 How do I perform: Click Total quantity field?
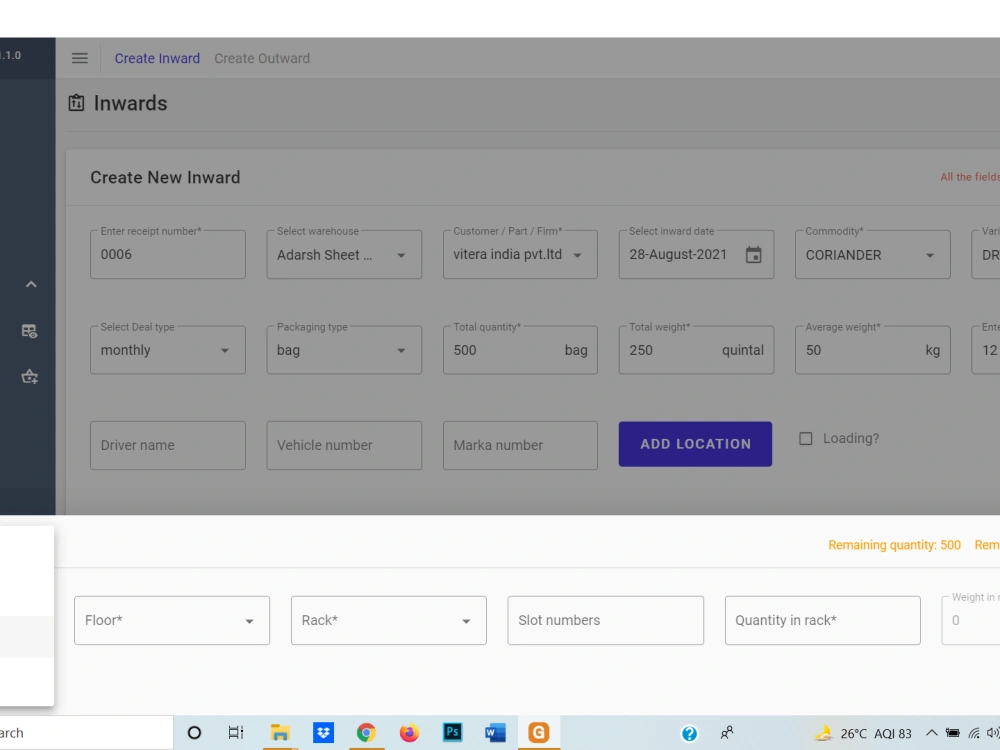point(520,350)
